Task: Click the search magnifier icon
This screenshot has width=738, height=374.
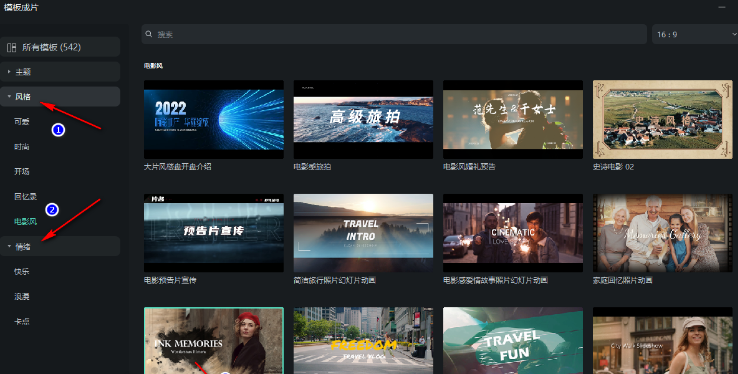Action: point(149,34)
